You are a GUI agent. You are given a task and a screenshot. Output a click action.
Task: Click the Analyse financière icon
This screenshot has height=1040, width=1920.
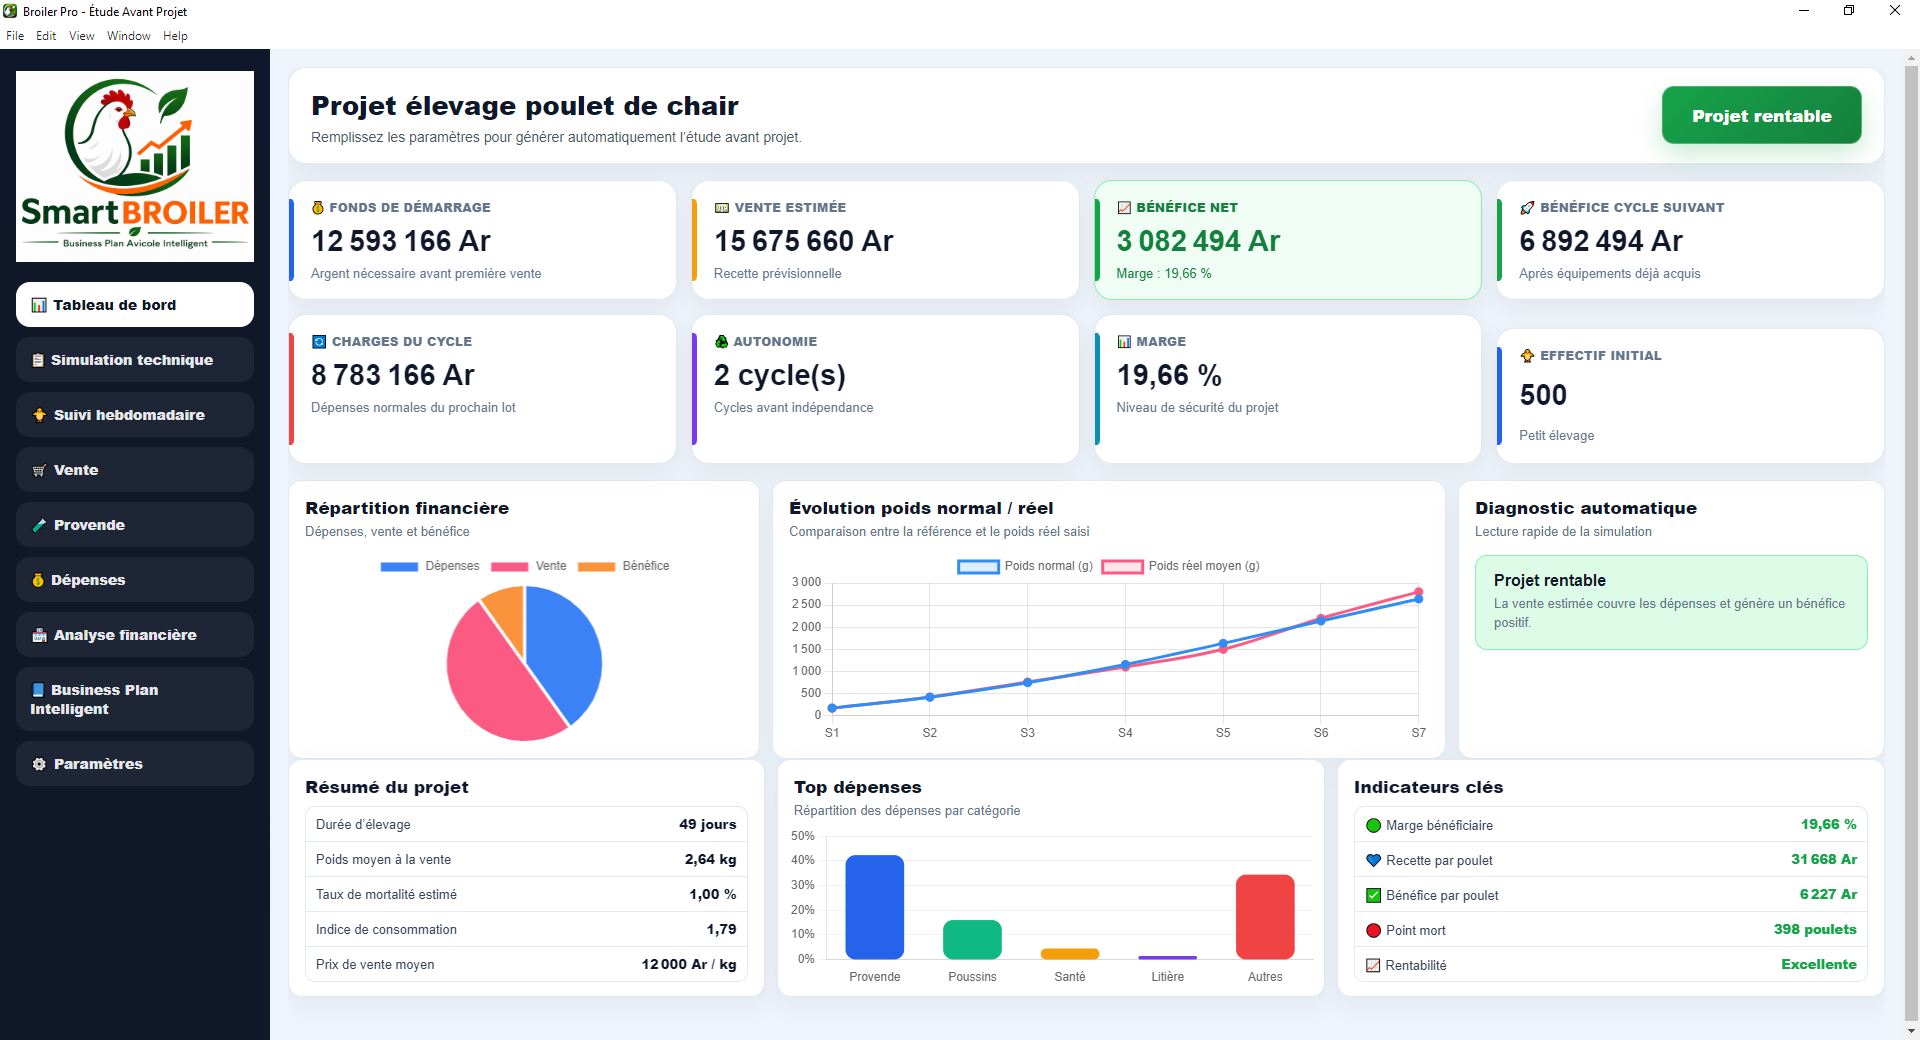click(x=39, y=635)
